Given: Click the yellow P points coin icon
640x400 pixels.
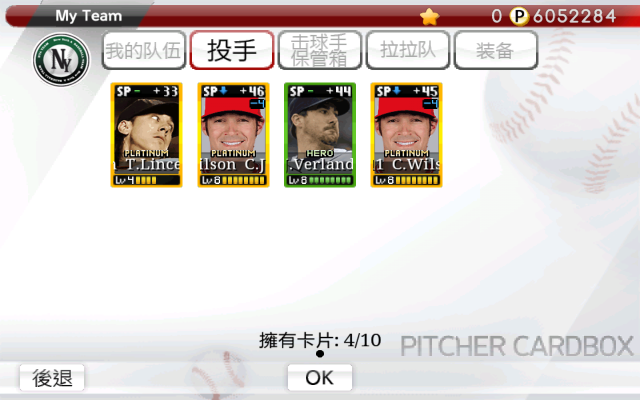Looking at the screenshot, I should pos(519,16).
